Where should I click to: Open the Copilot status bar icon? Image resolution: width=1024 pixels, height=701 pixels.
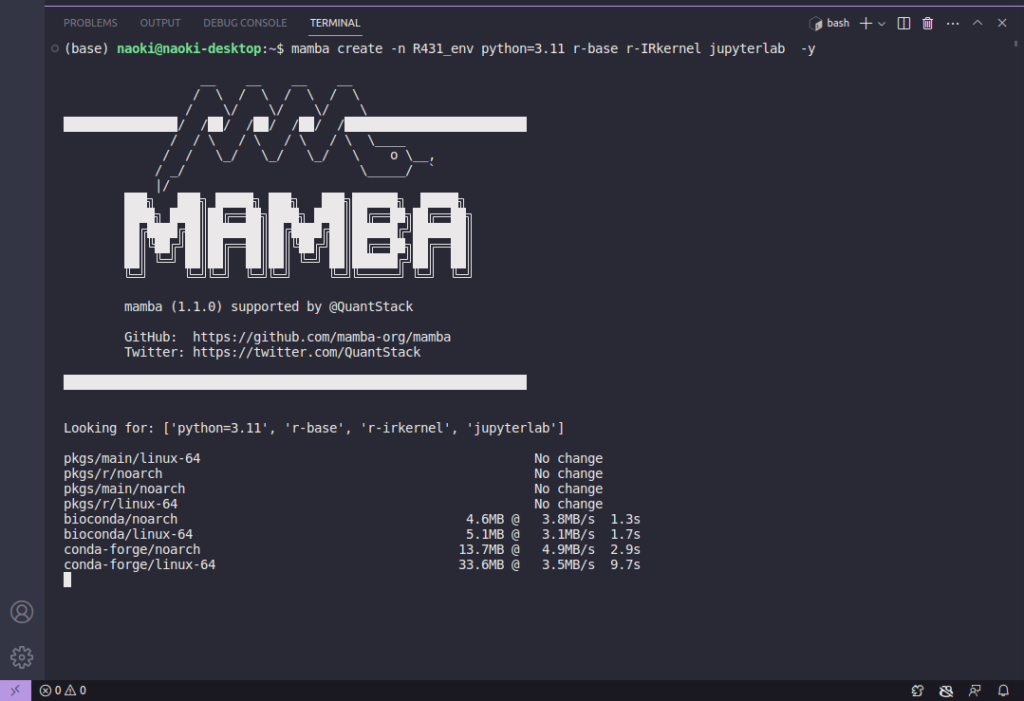tap(918, 691)
